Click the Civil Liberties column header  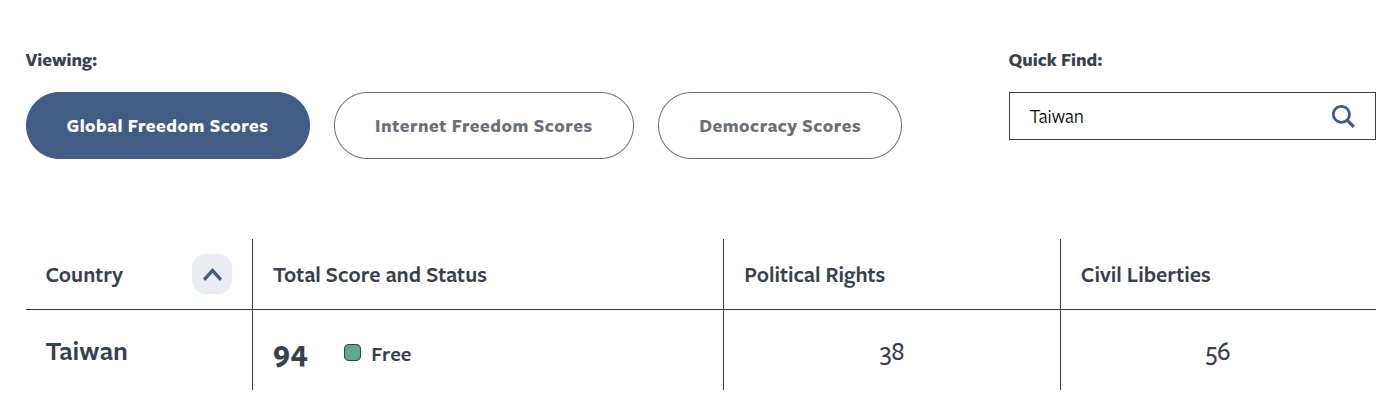coord(1145,275)
